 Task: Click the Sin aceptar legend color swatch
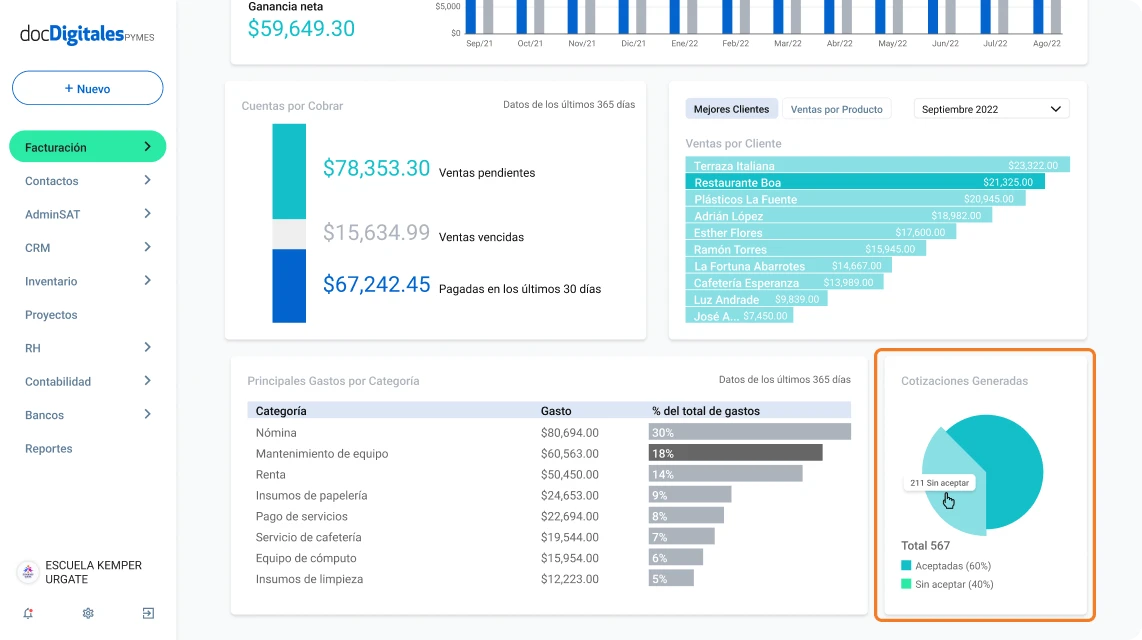[906, 584]
